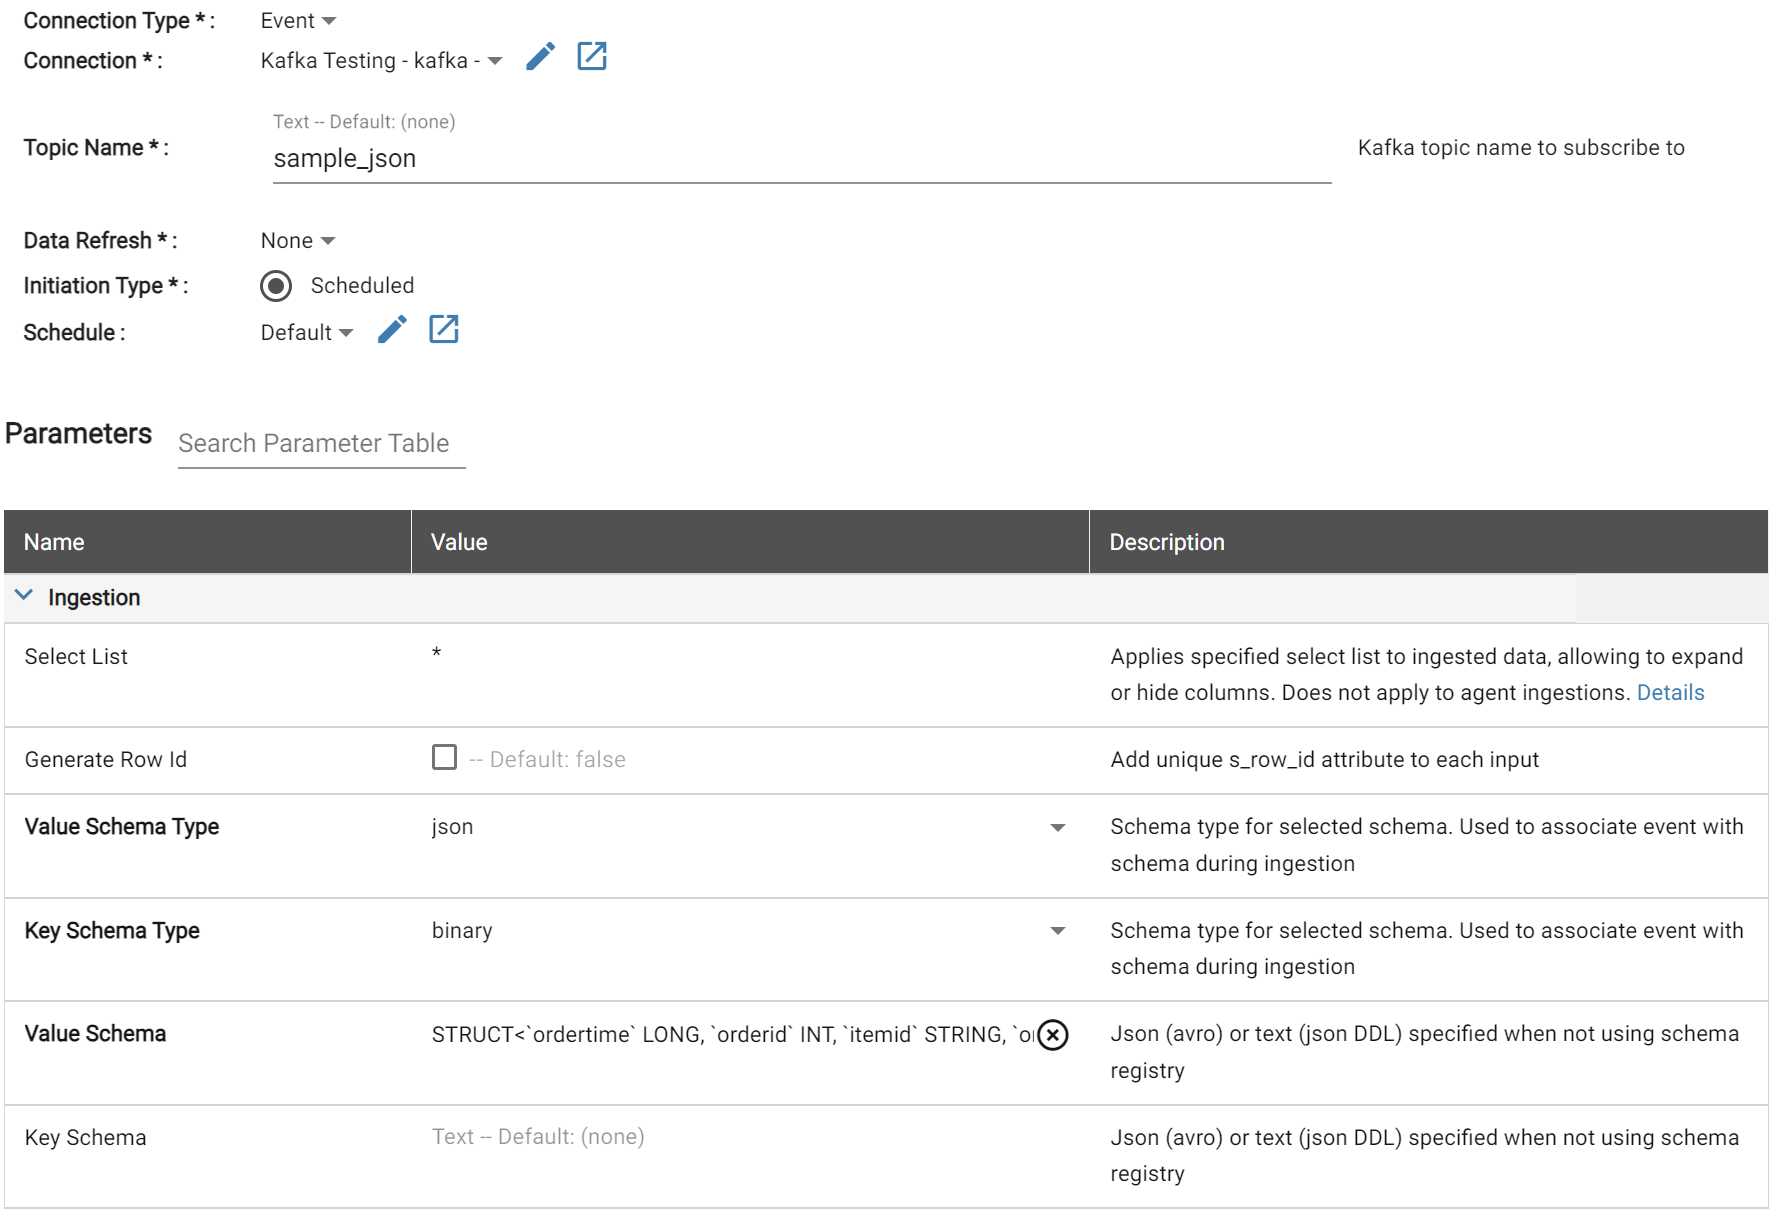Edit the Kafka Testing connection with pencil icon
The image size is (1769, 1209).
pyautogui.click(x=540, y=57)
